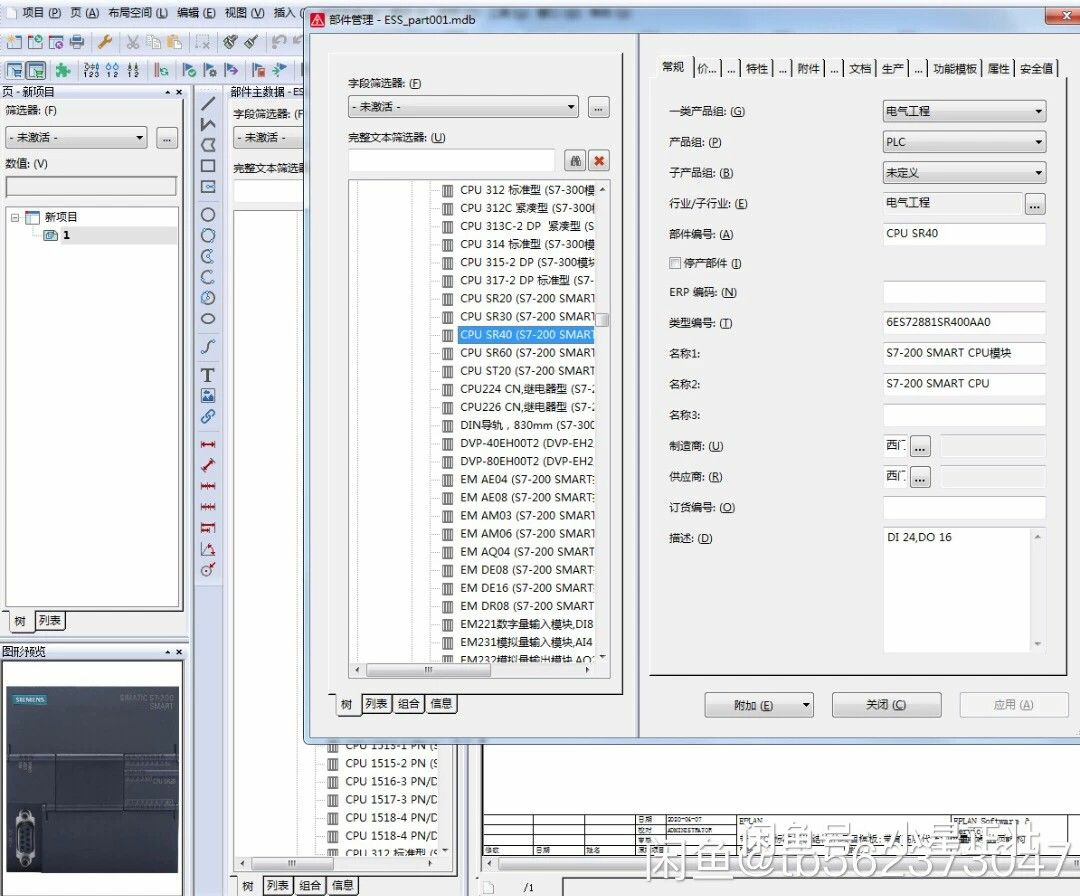Open 字段筛选器 dropdown in 部件主数据 panel
Image resolution: width=1080 pixels, height=896 pixels.
269,138
